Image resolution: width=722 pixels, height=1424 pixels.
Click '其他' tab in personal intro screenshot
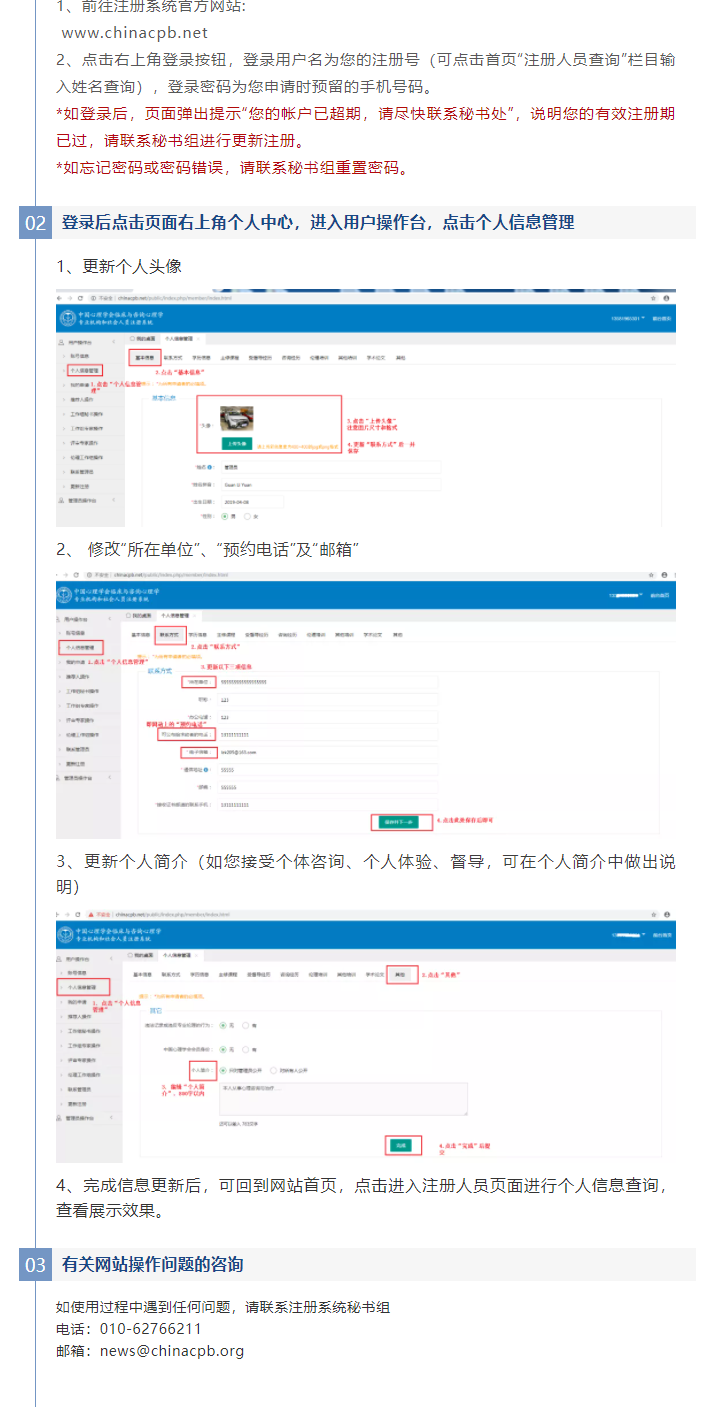[x=401, y=974]
